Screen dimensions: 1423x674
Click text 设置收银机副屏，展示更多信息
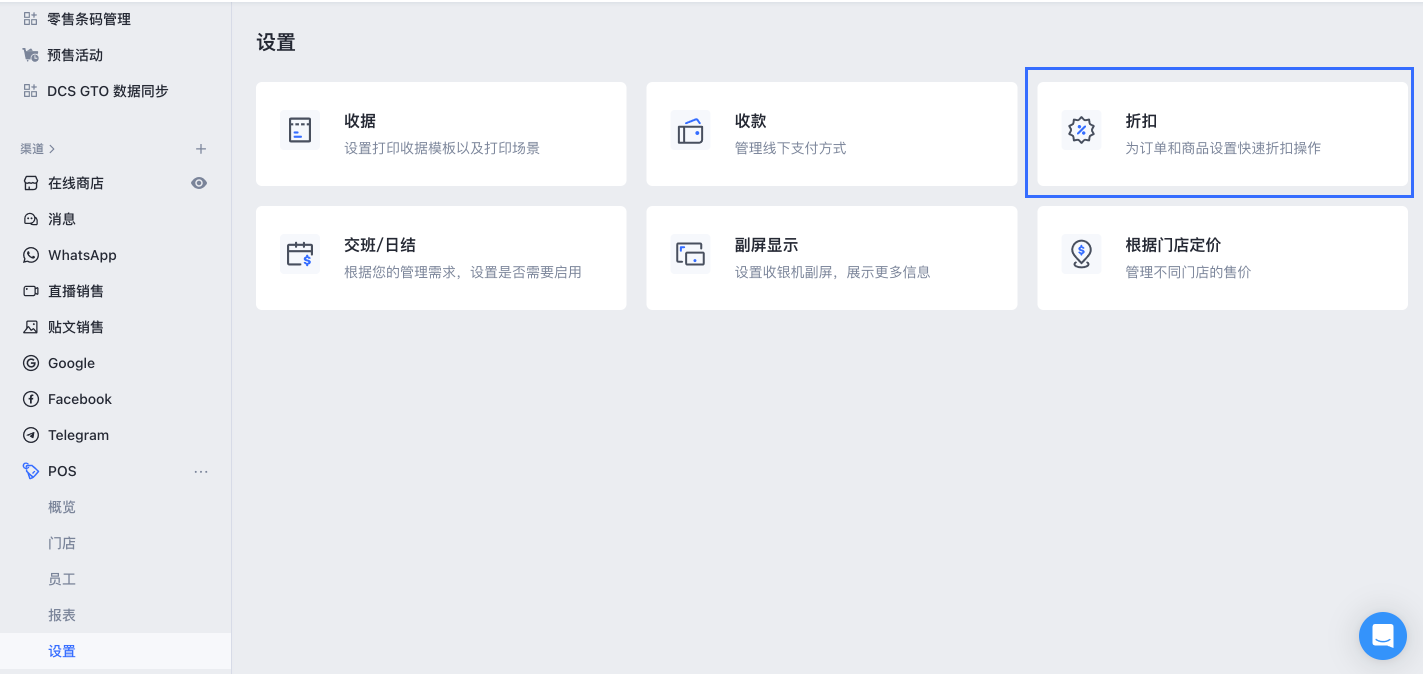833,272
